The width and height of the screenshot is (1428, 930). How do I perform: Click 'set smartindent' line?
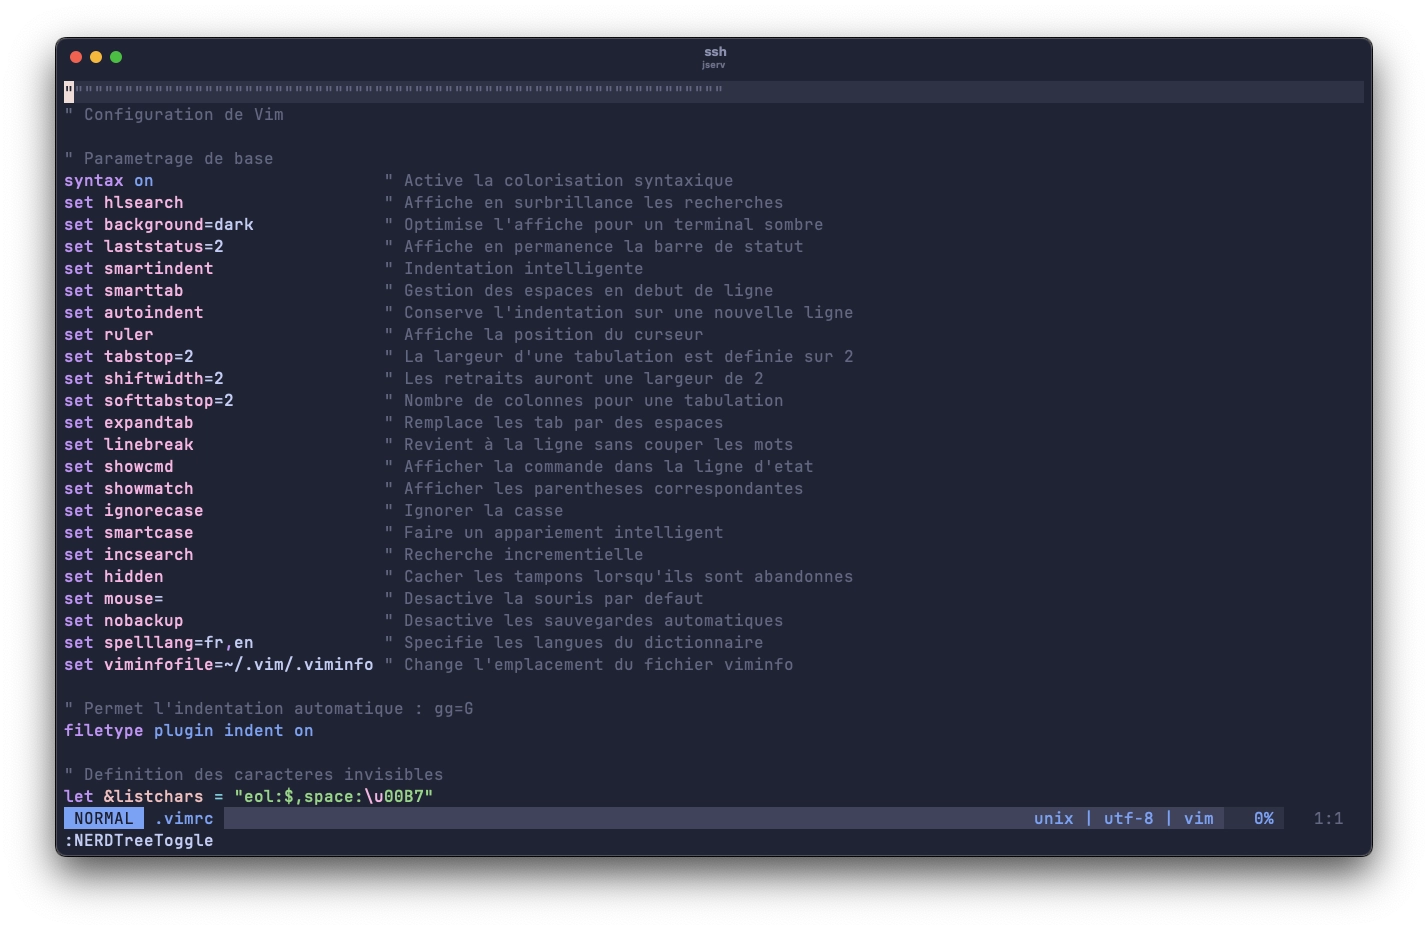(139, 269)
